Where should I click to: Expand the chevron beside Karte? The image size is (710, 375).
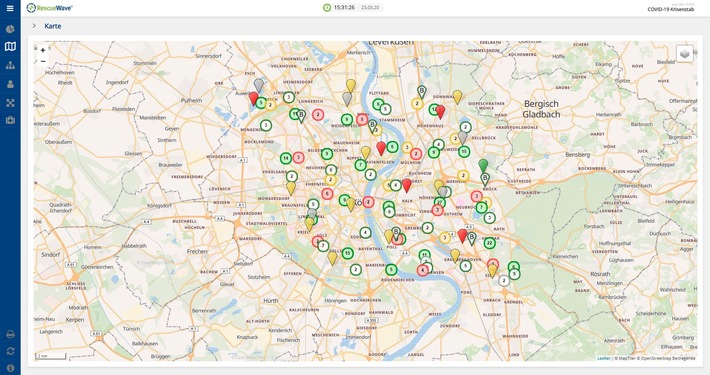tap(34, 26)
